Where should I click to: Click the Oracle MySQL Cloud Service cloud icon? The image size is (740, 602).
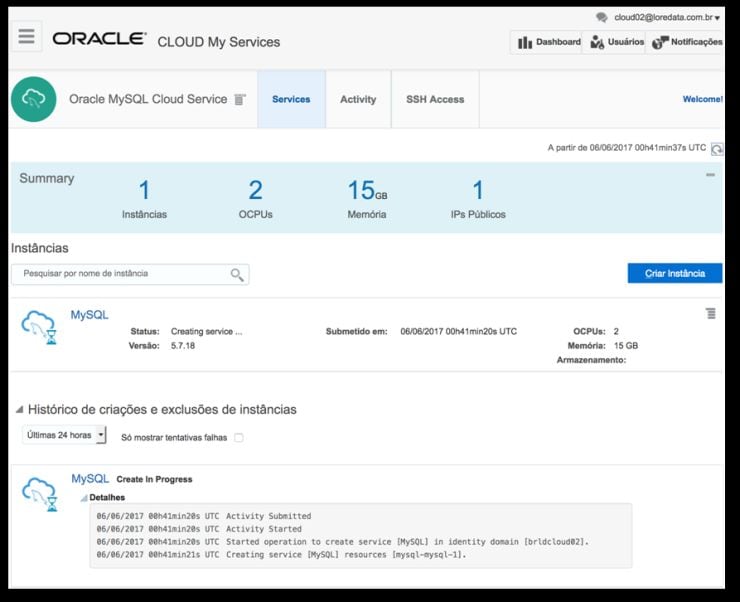click(x=33, y=99)
